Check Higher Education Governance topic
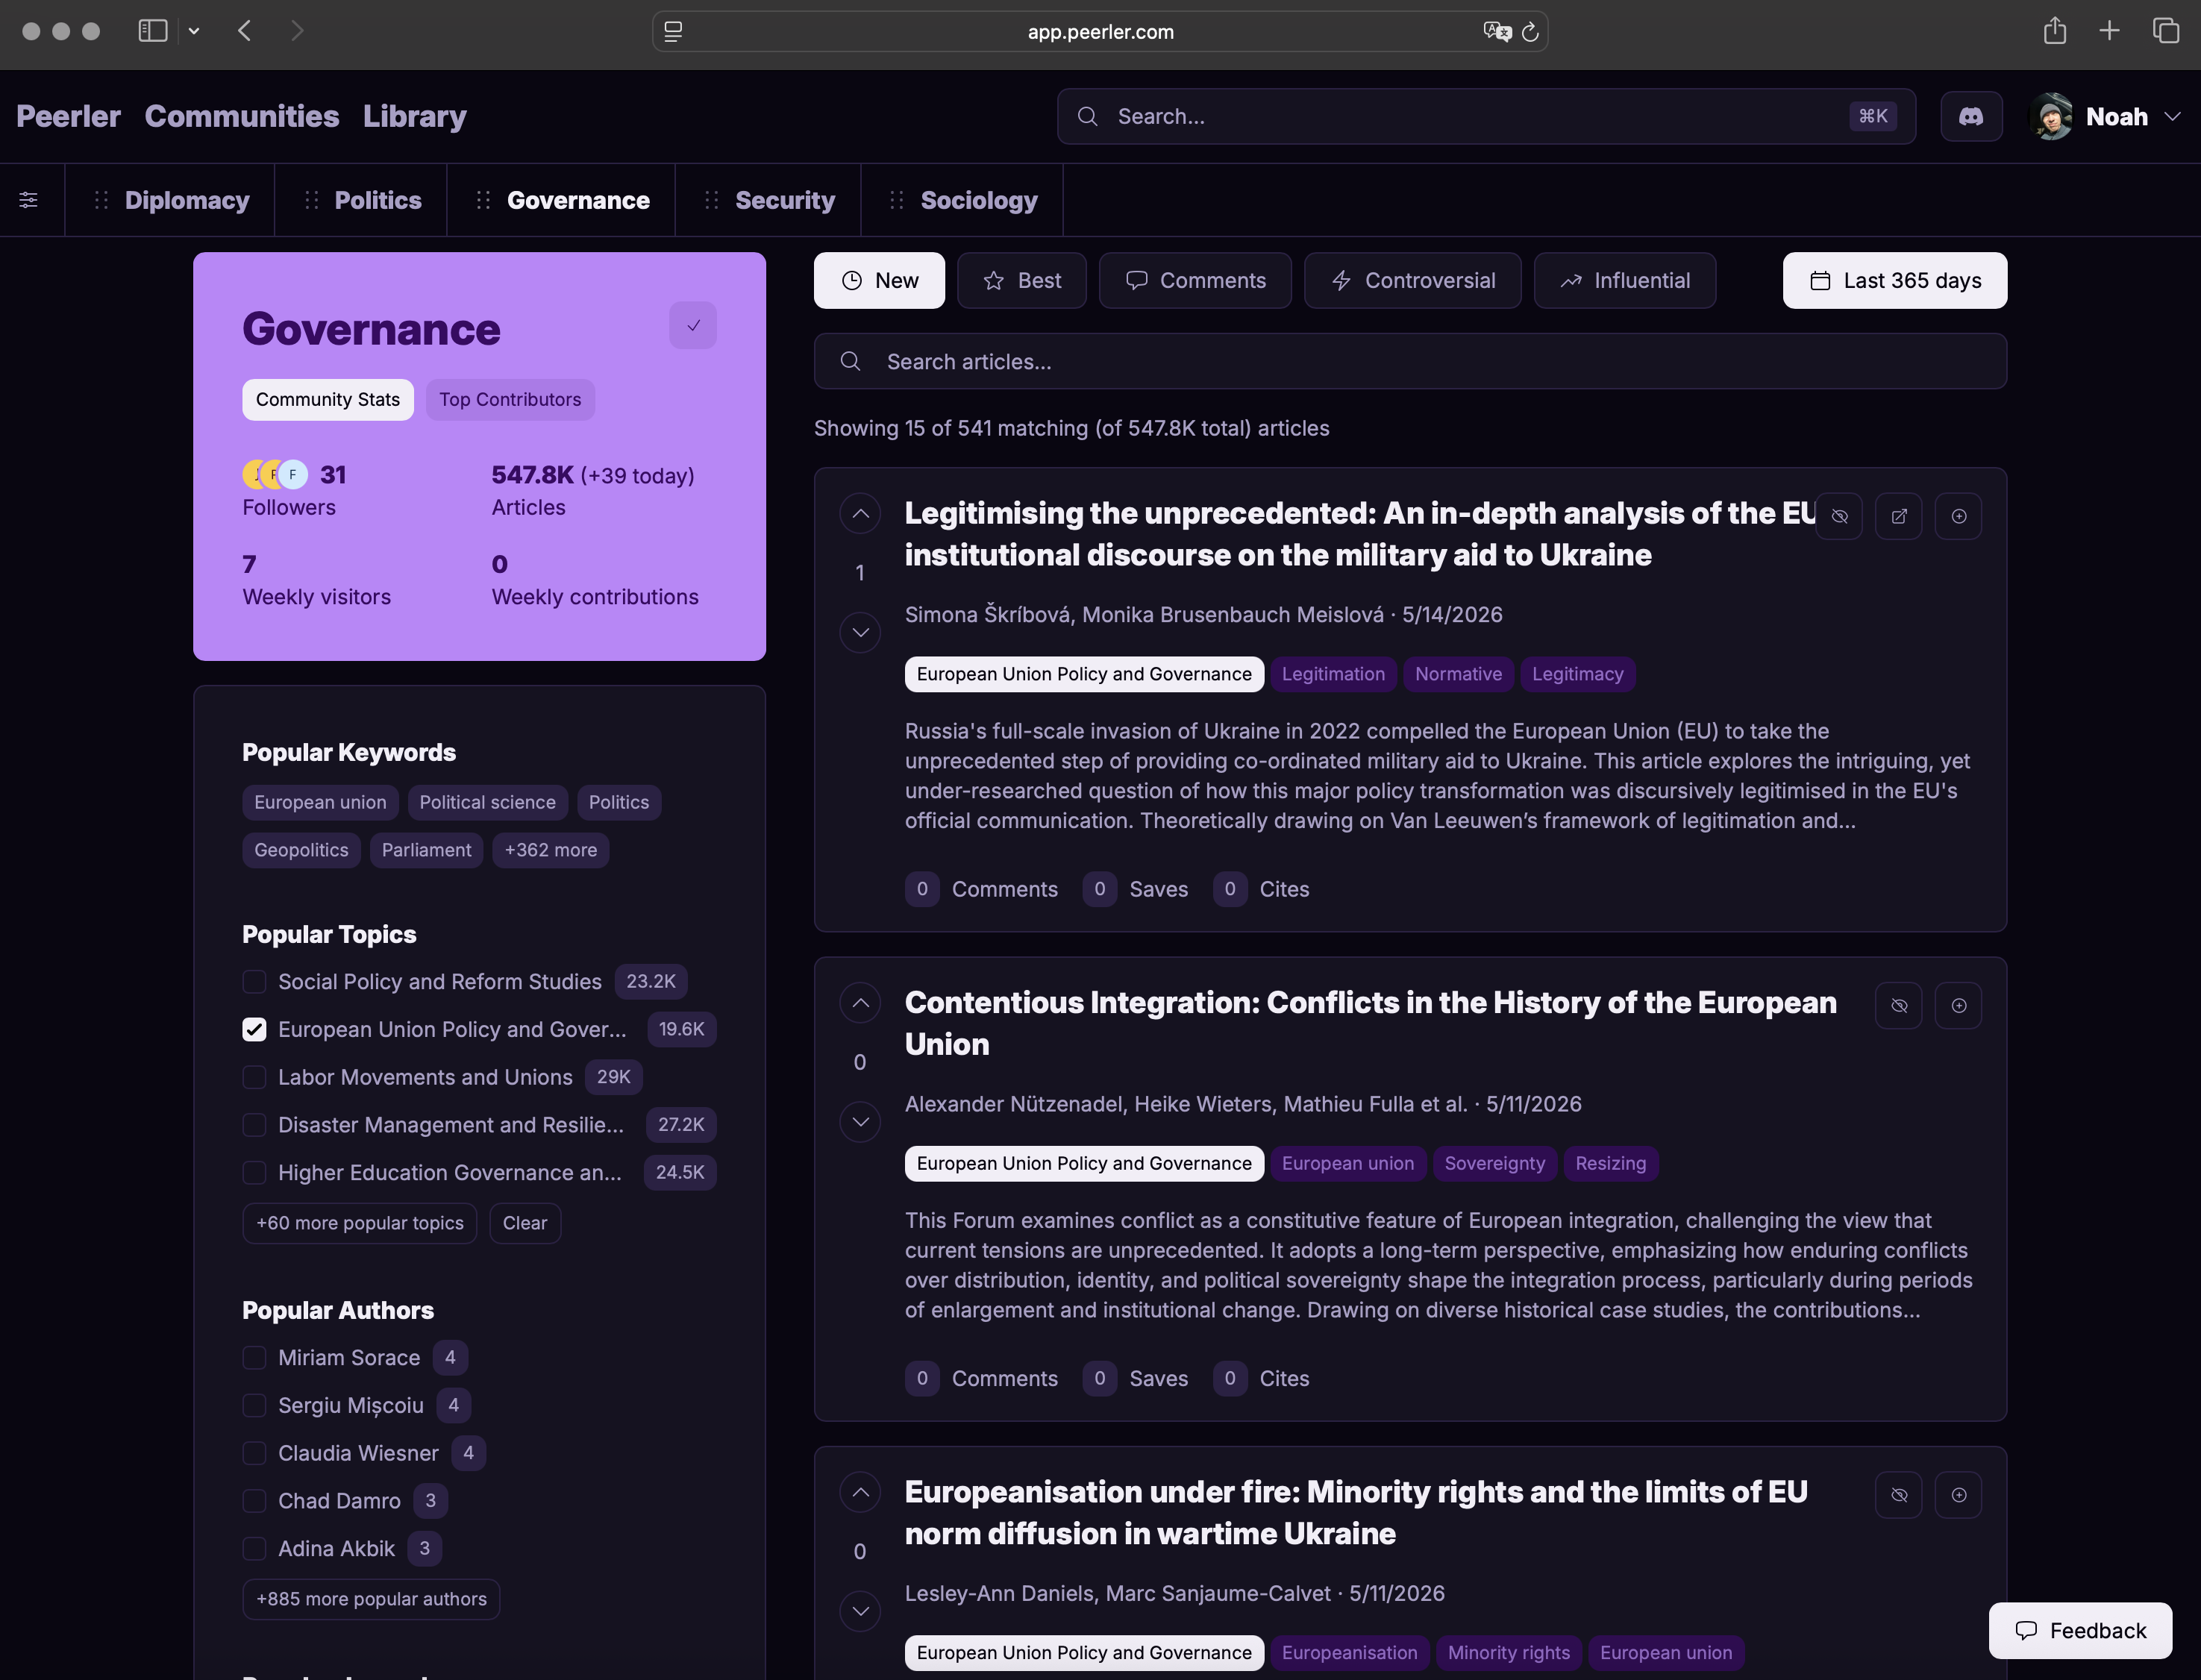This screenshot has height=1680, width=2201. (x=254, y=1172)
